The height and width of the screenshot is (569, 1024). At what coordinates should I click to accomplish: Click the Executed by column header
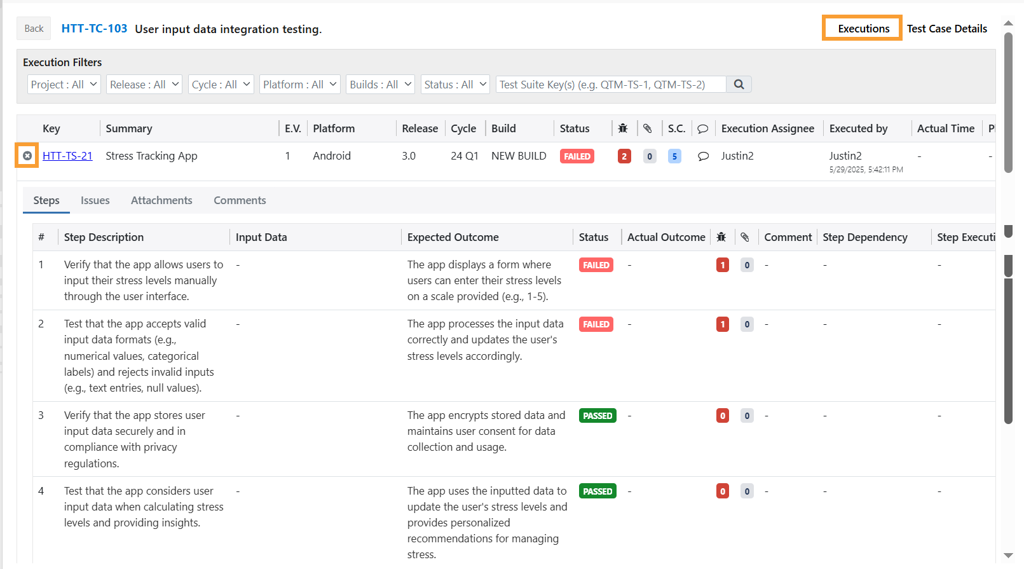[858, 129]
